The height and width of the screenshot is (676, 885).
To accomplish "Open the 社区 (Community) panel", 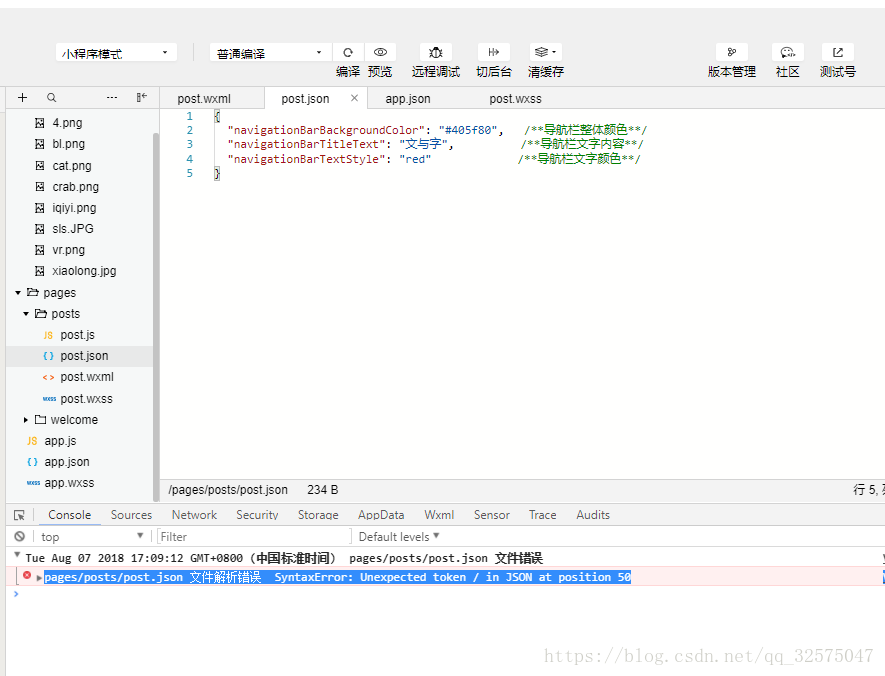I will 787,51.
